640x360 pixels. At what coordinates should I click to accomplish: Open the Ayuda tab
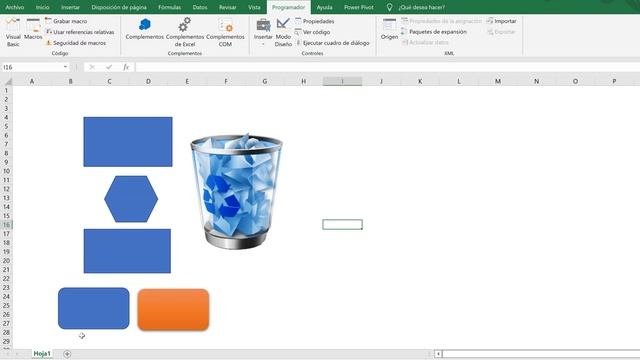pos(324,7)
